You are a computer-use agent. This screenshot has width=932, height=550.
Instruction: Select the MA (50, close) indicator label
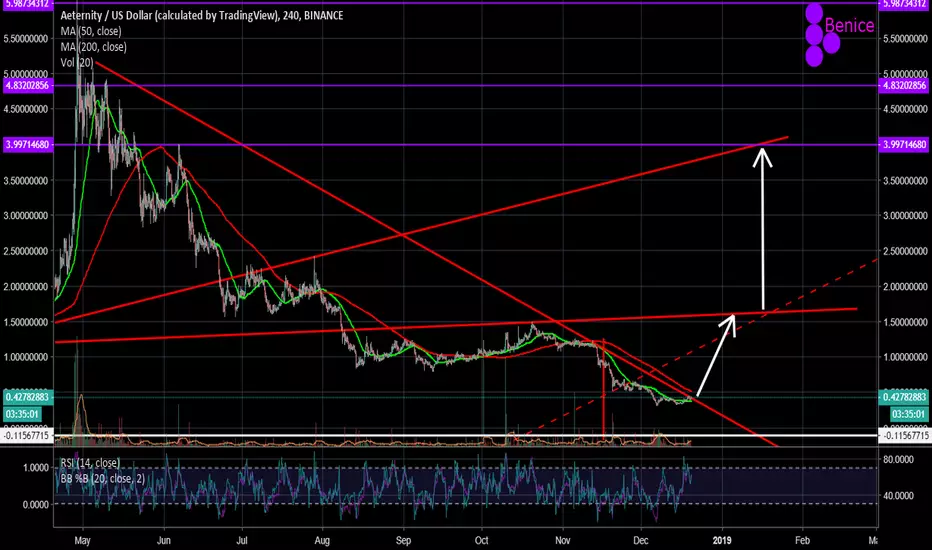click(x=91, y=31)
